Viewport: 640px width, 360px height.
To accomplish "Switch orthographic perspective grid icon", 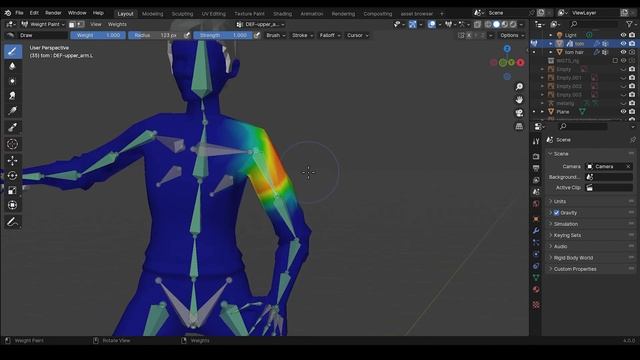I will click(519, 126).
